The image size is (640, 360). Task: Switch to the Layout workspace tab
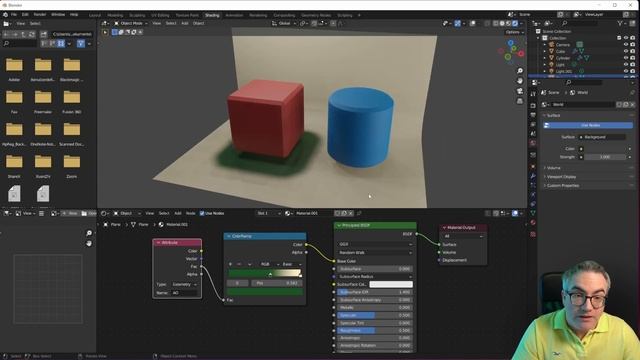click(95, 15)
